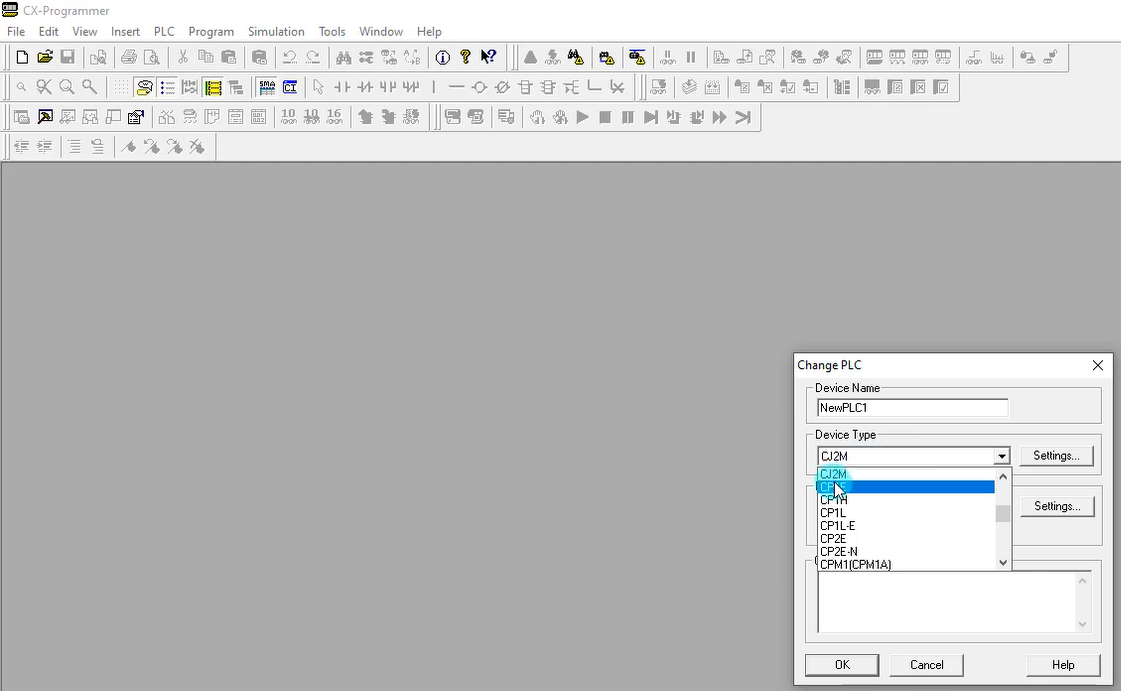The height and width of the screenshot is (691, 1121).
Task: Open the Simulation menu
Action: coord(276,31)
